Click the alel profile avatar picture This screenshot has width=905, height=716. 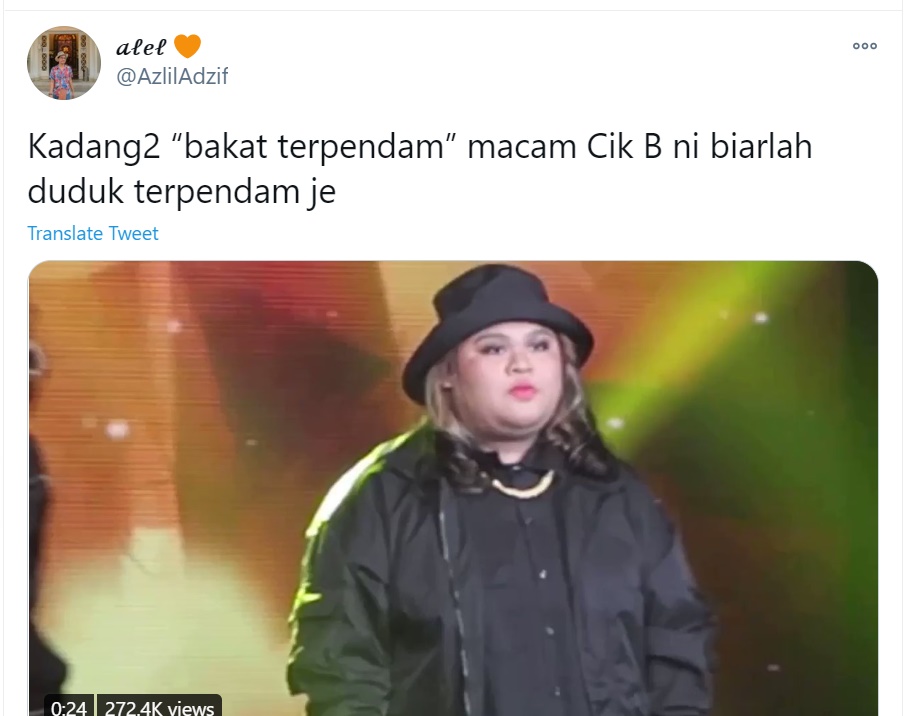point(63,63)
